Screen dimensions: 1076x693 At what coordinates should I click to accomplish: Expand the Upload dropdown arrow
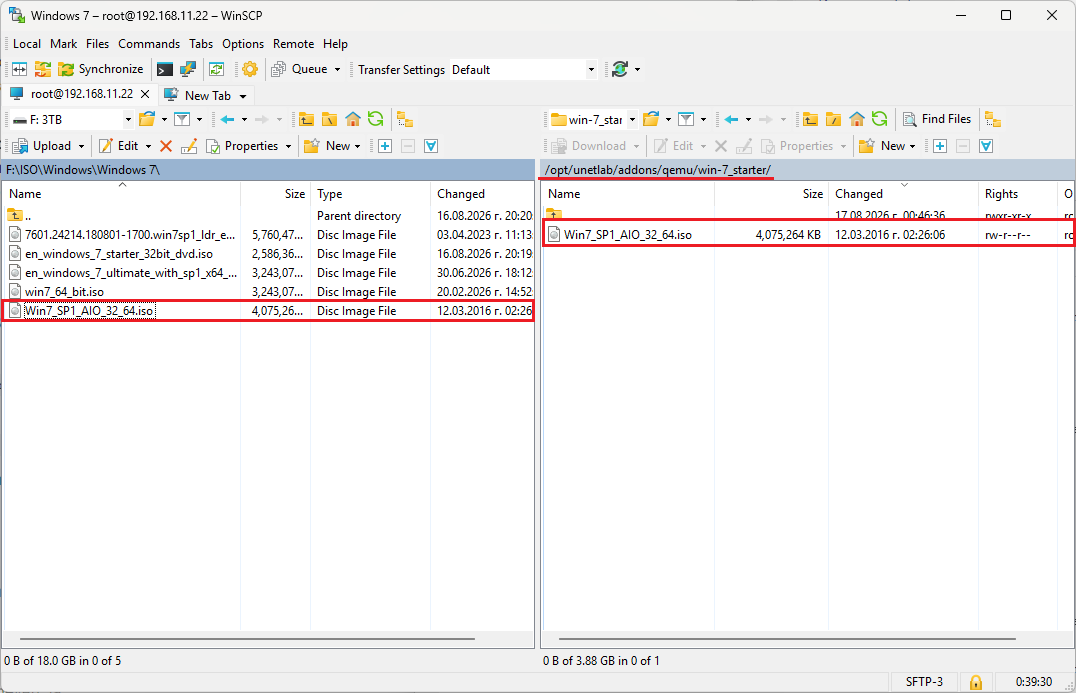(x=81, y=146)
